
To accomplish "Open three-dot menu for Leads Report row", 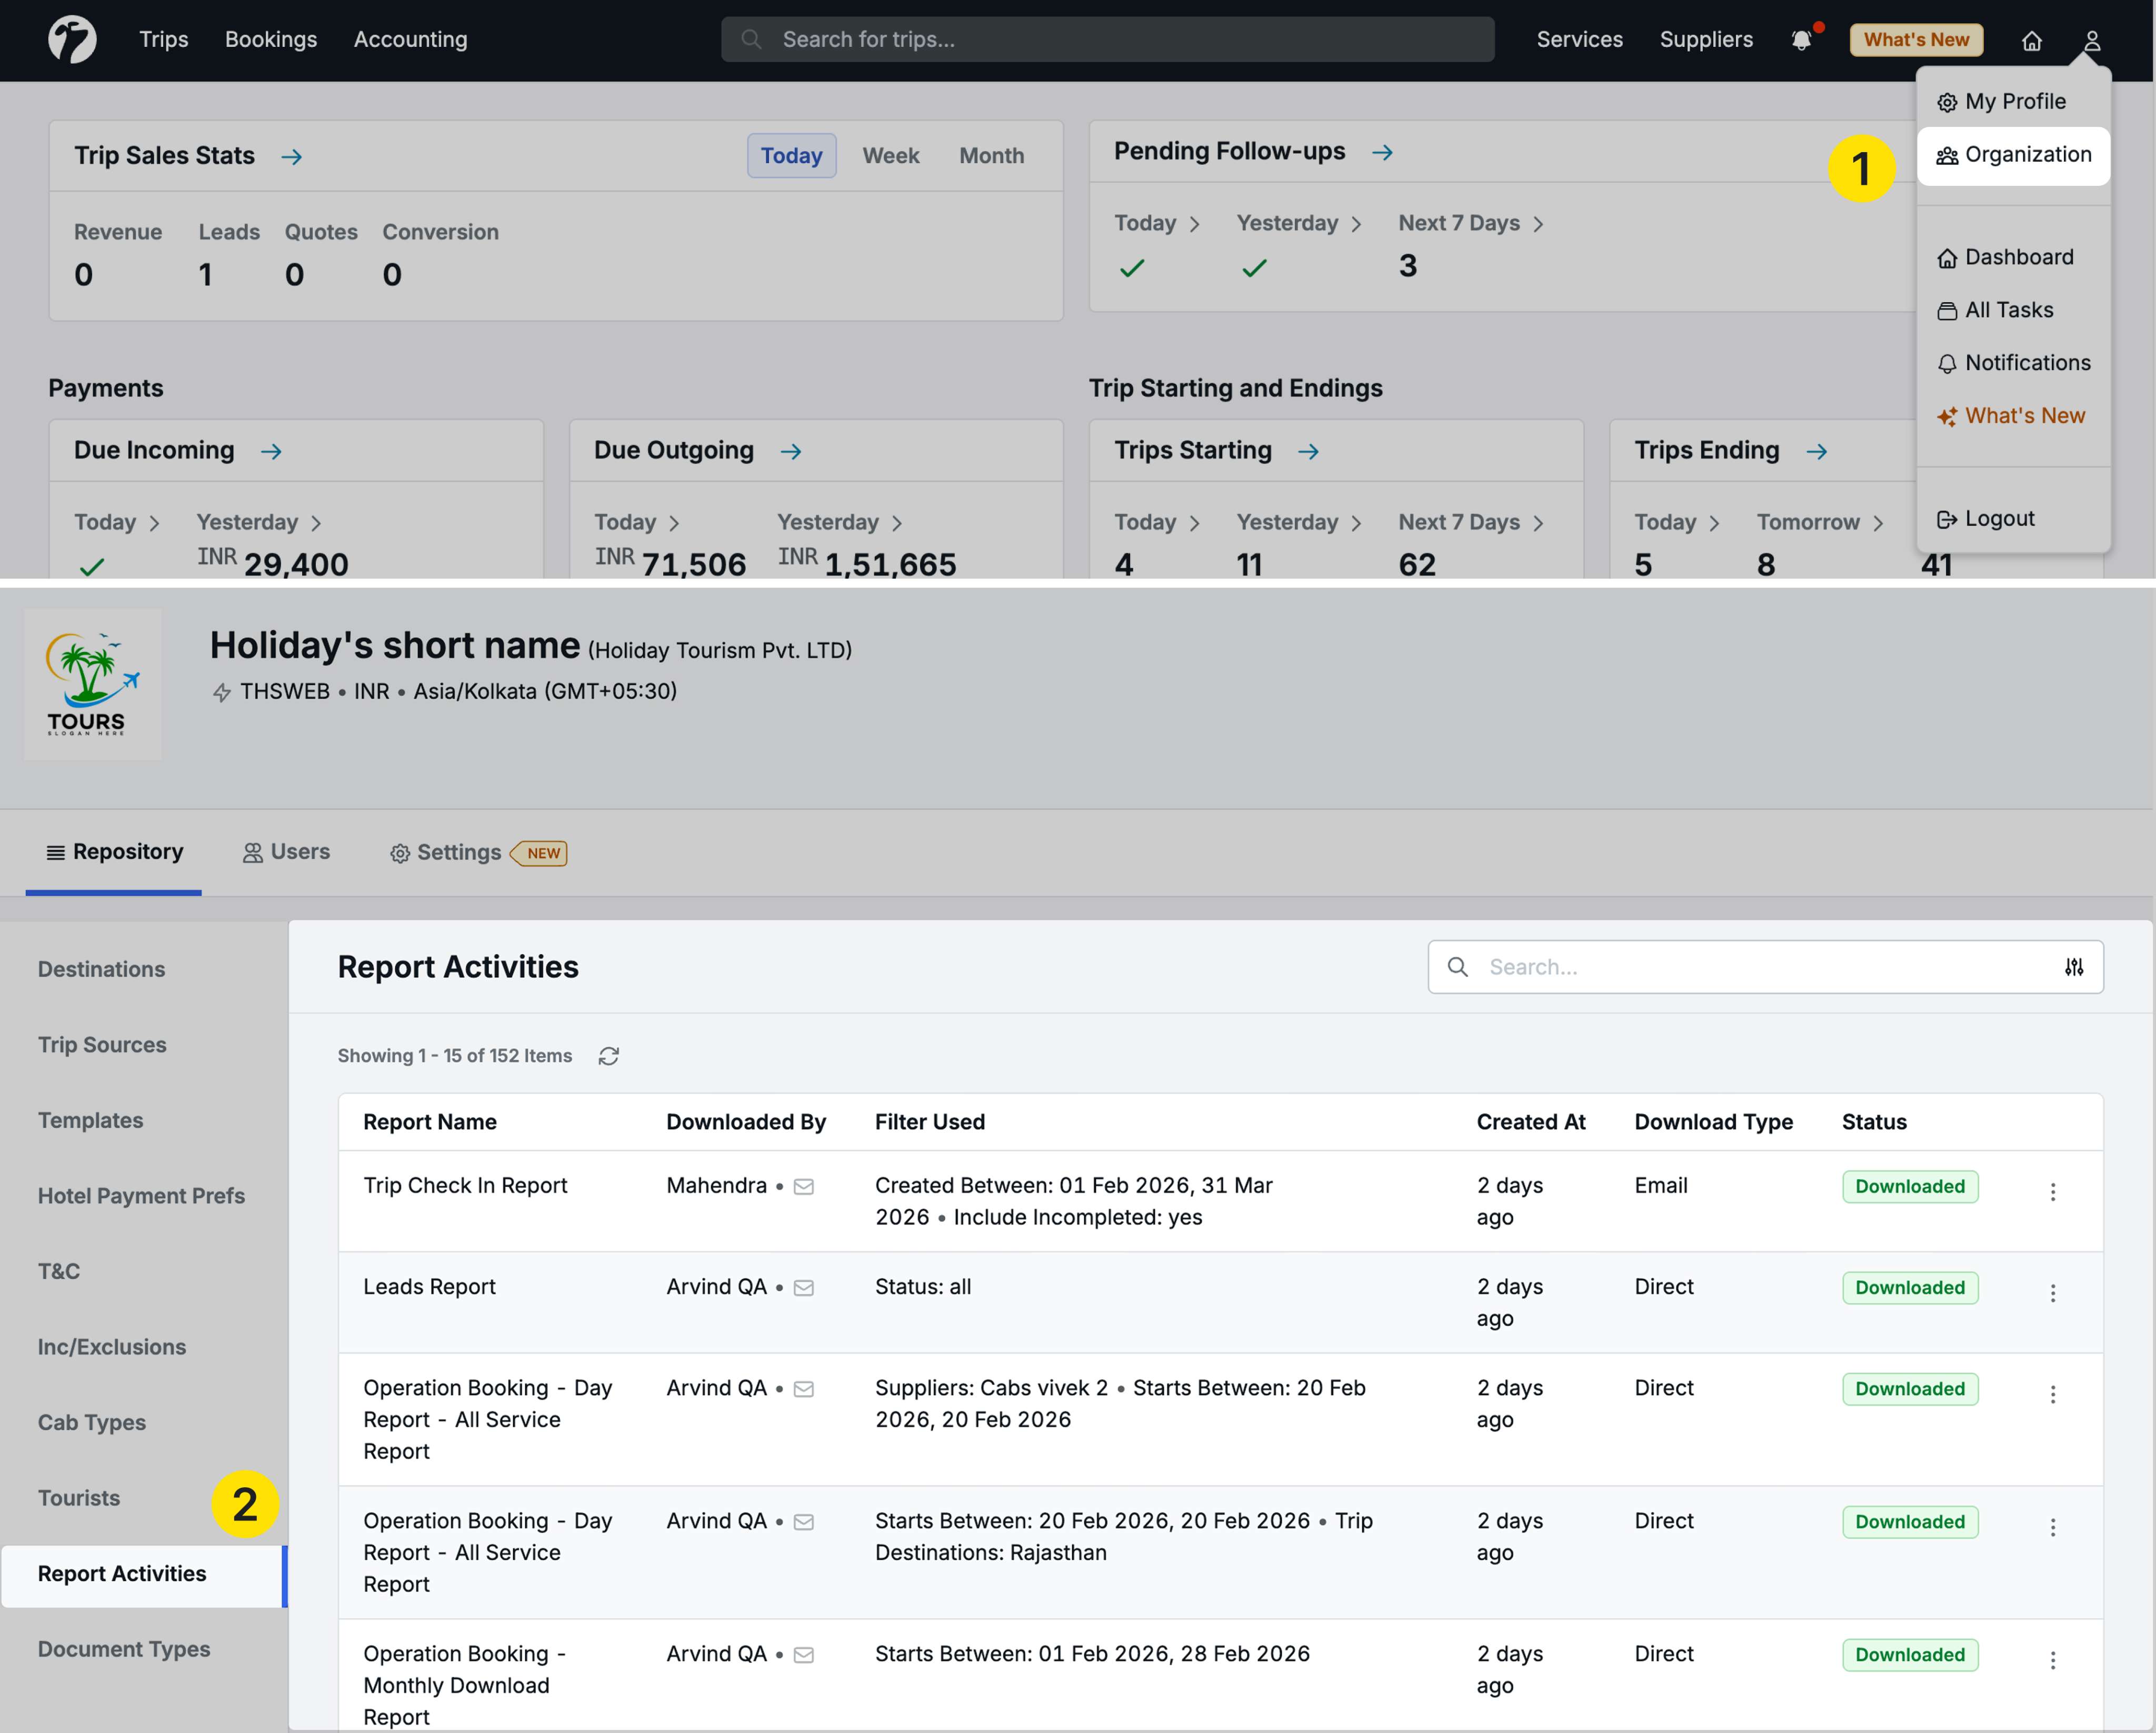I will click(x=2052, y=1293).
